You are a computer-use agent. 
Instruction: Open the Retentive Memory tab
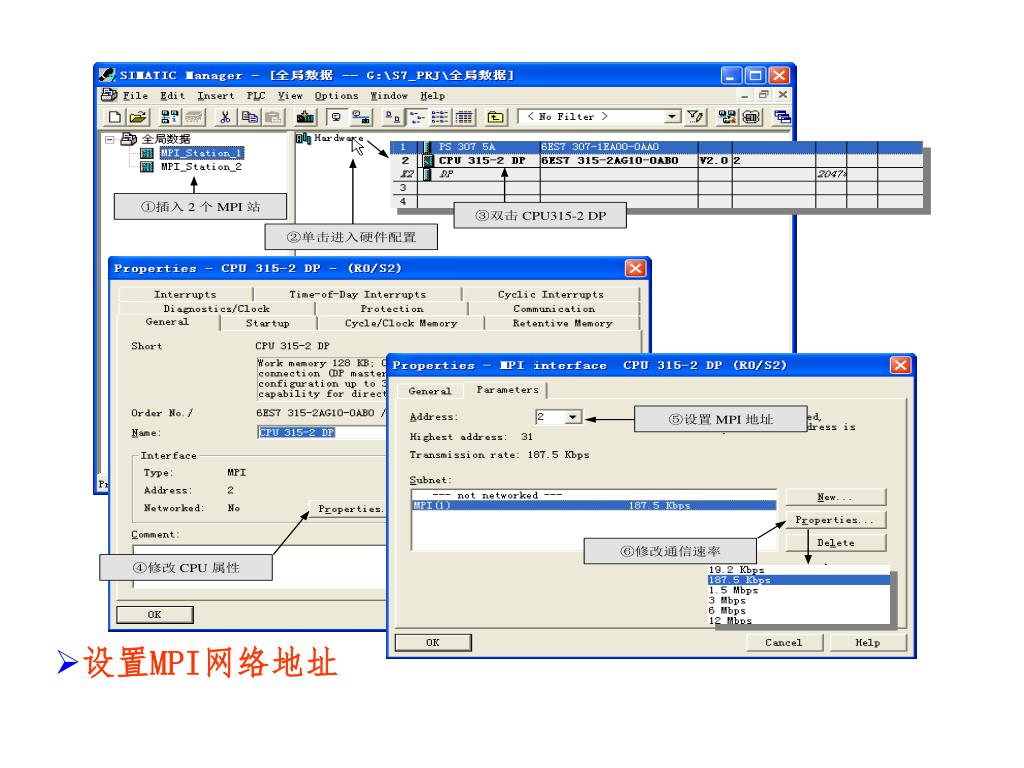click(562, 323)
